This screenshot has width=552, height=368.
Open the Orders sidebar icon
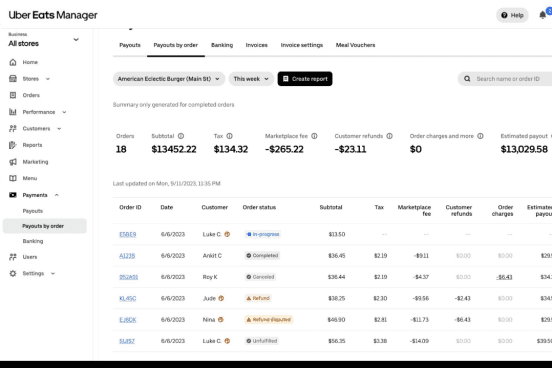pos(13,95)
